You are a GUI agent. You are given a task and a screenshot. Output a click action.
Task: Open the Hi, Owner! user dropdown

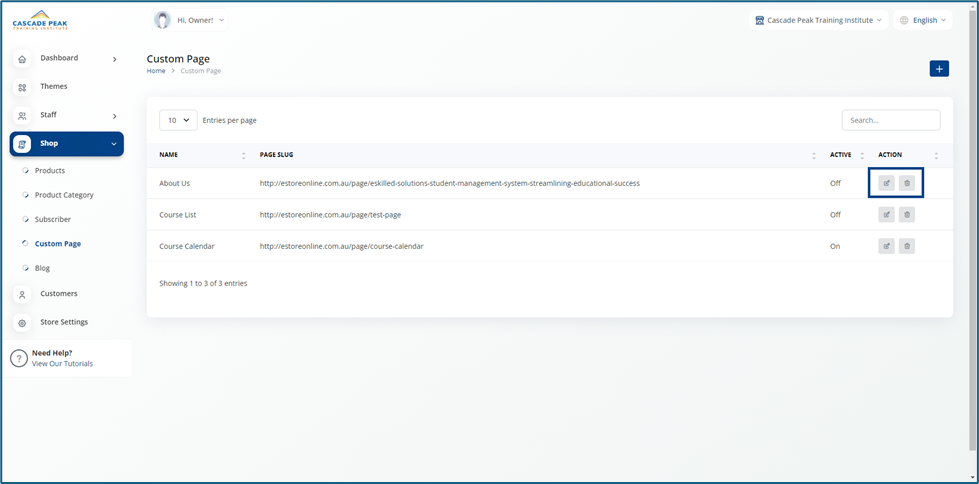[x=190, y=20]
